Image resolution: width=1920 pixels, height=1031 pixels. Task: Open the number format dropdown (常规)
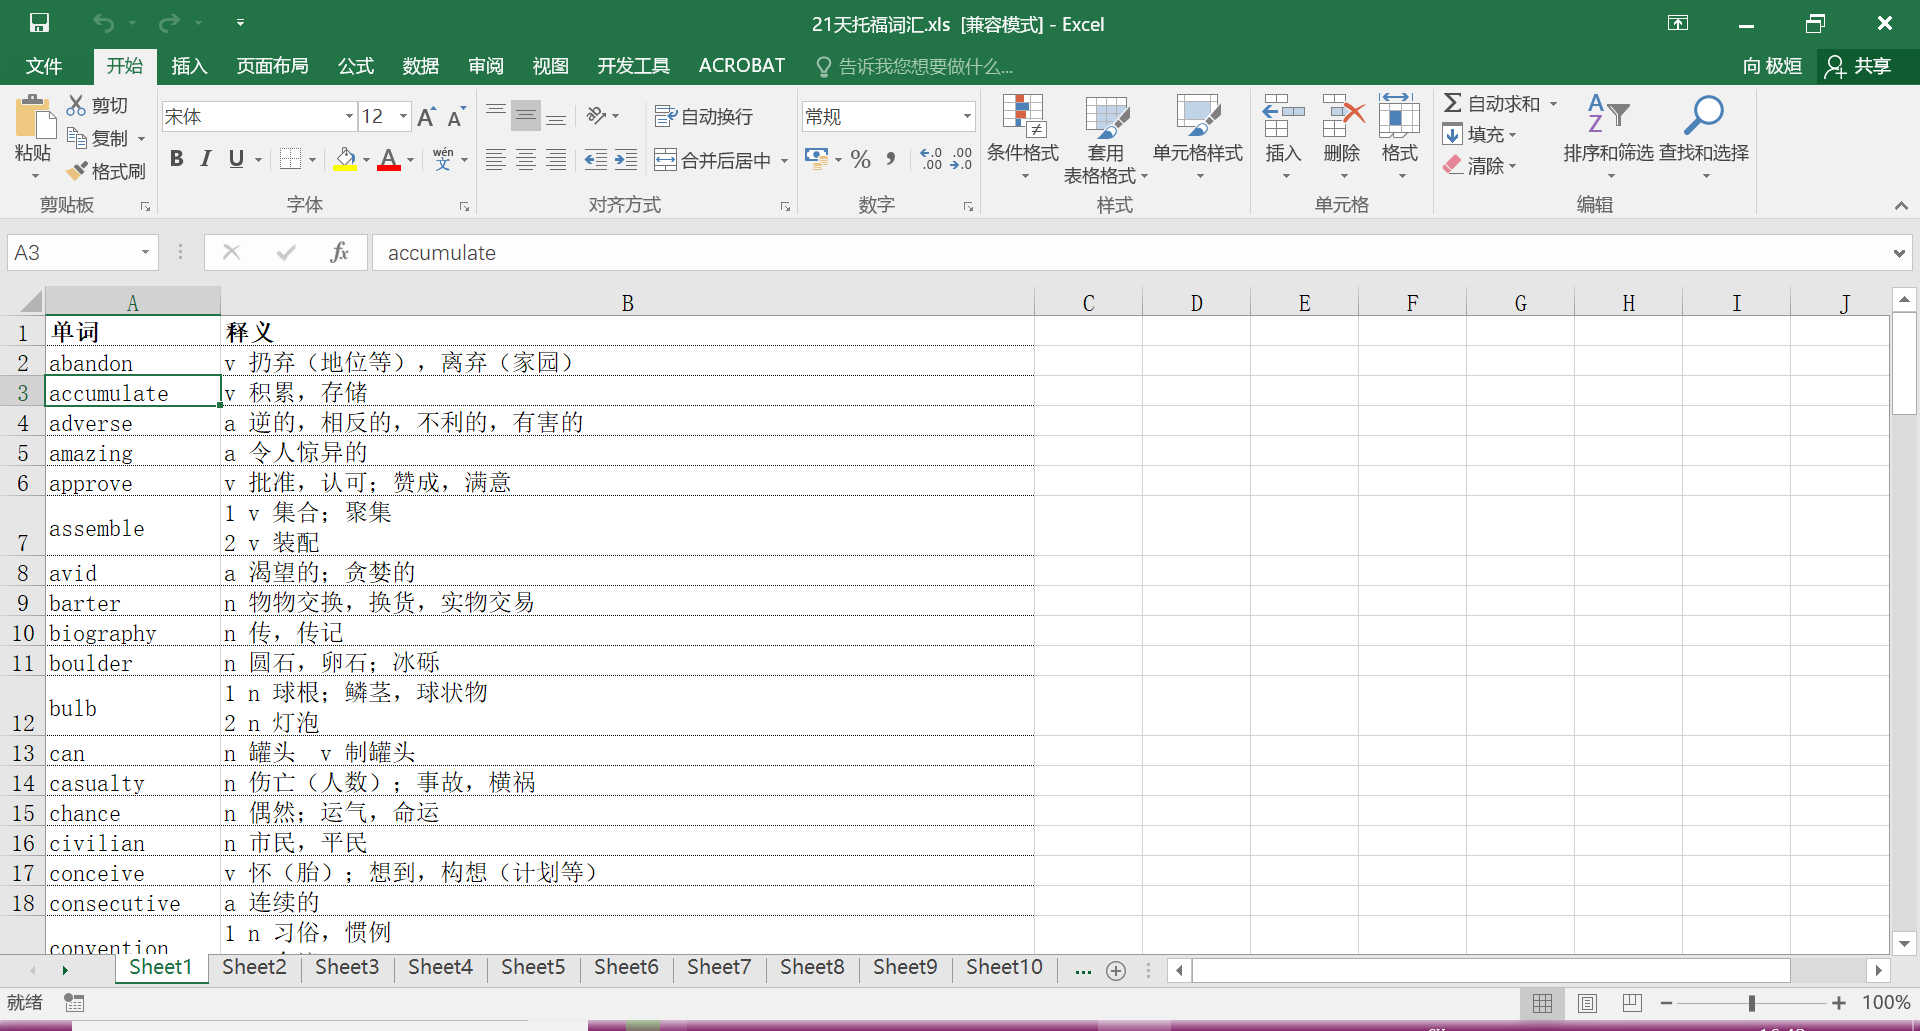pyautogui.click(x=967, y=117)
